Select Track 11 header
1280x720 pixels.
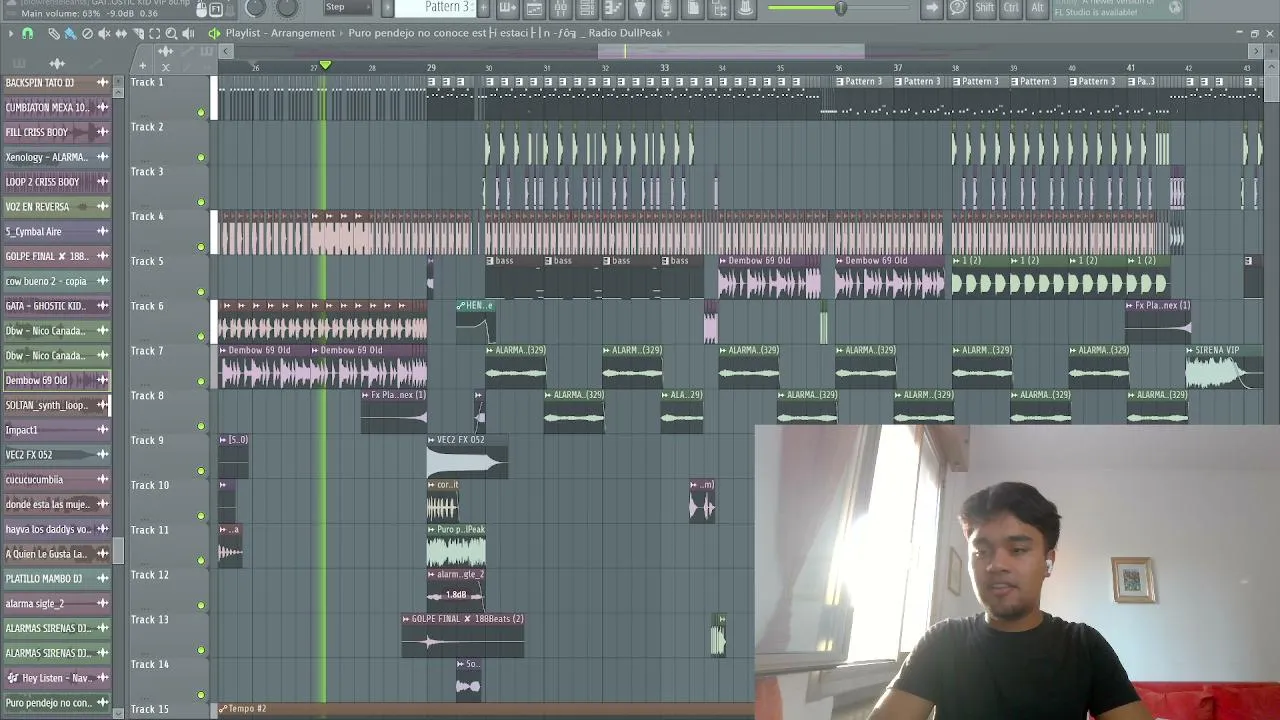[170, 545]
